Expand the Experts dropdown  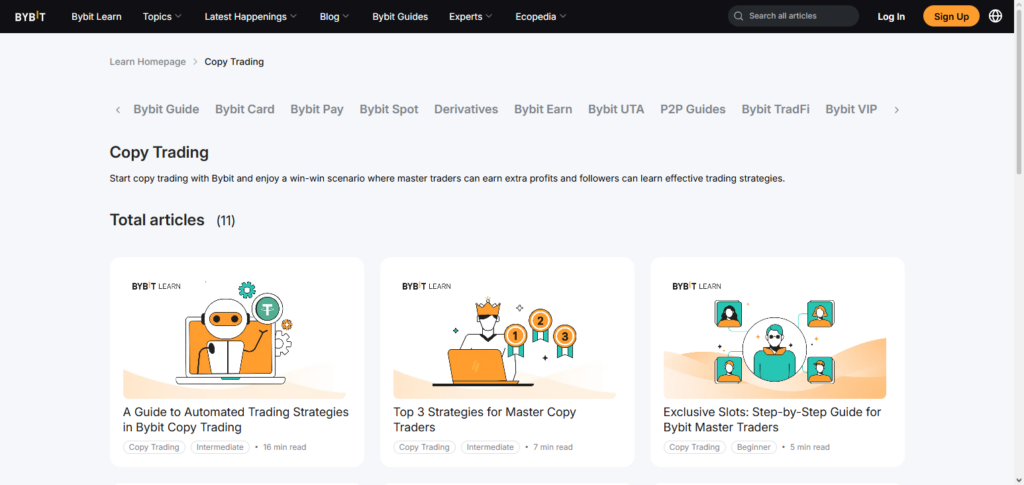(470, 16)
